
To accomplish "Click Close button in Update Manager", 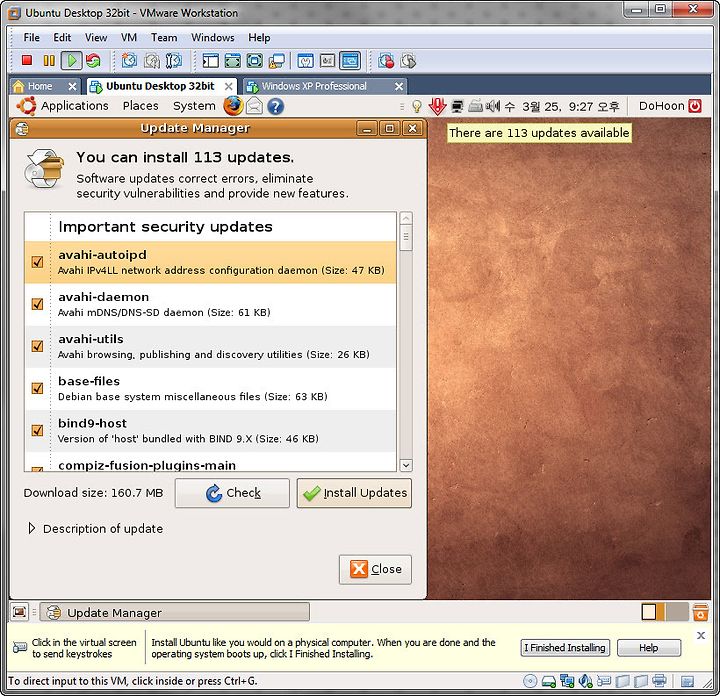I will pos(375,569).
